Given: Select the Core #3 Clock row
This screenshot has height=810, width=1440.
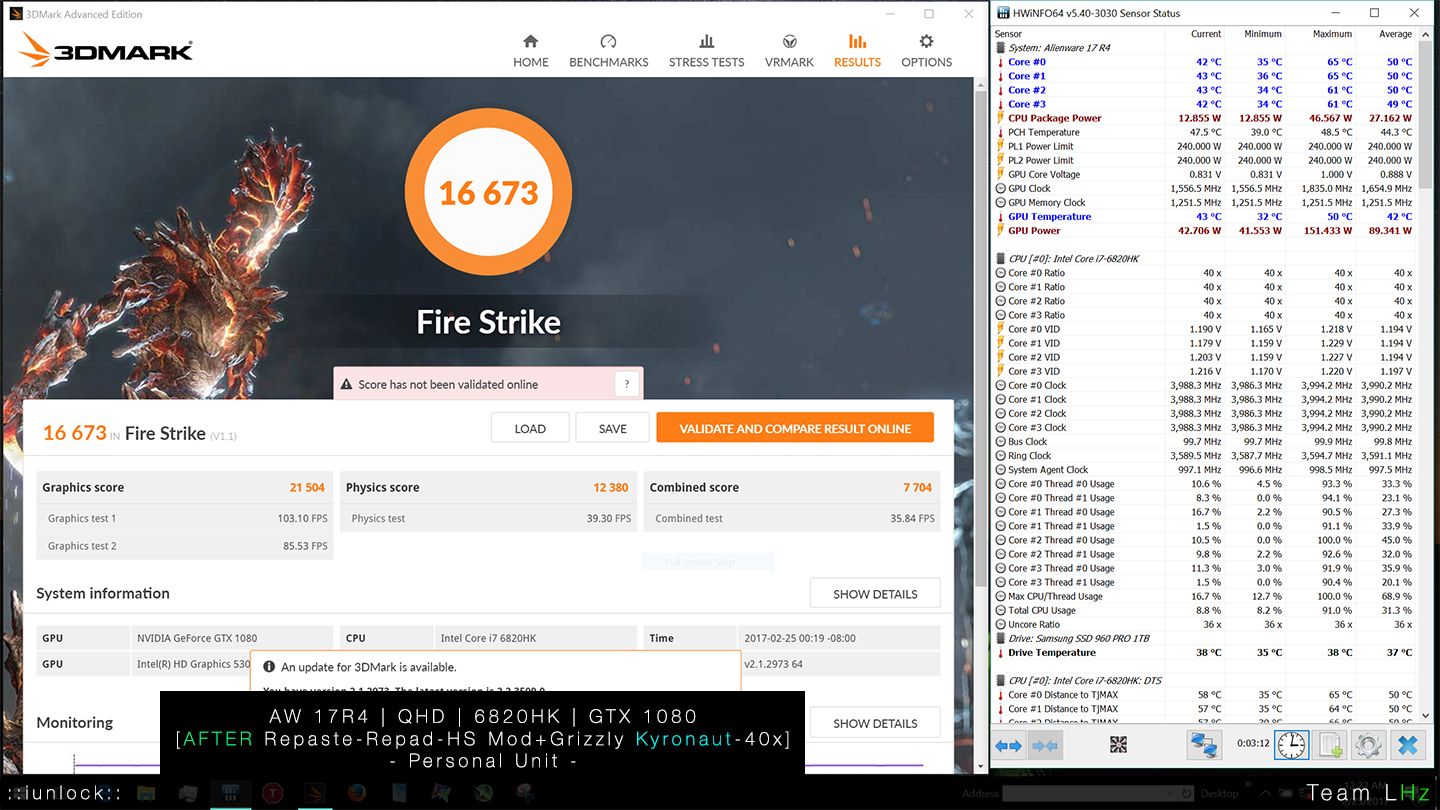Looking at the screenshot, I should coord(1204,427).
